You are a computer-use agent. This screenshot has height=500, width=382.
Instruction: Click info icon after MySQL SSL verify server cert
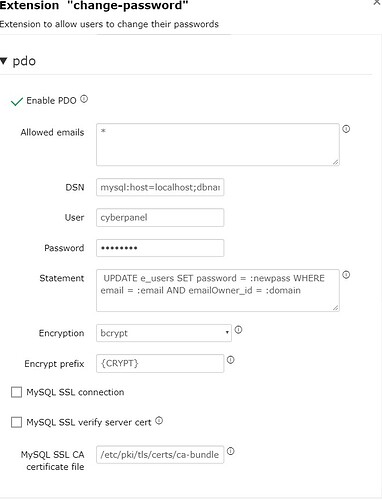point(159,421)
